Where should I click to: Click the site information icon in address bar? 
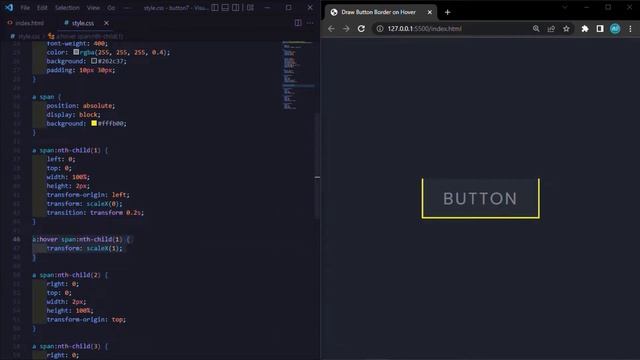(x=380, y=29)
